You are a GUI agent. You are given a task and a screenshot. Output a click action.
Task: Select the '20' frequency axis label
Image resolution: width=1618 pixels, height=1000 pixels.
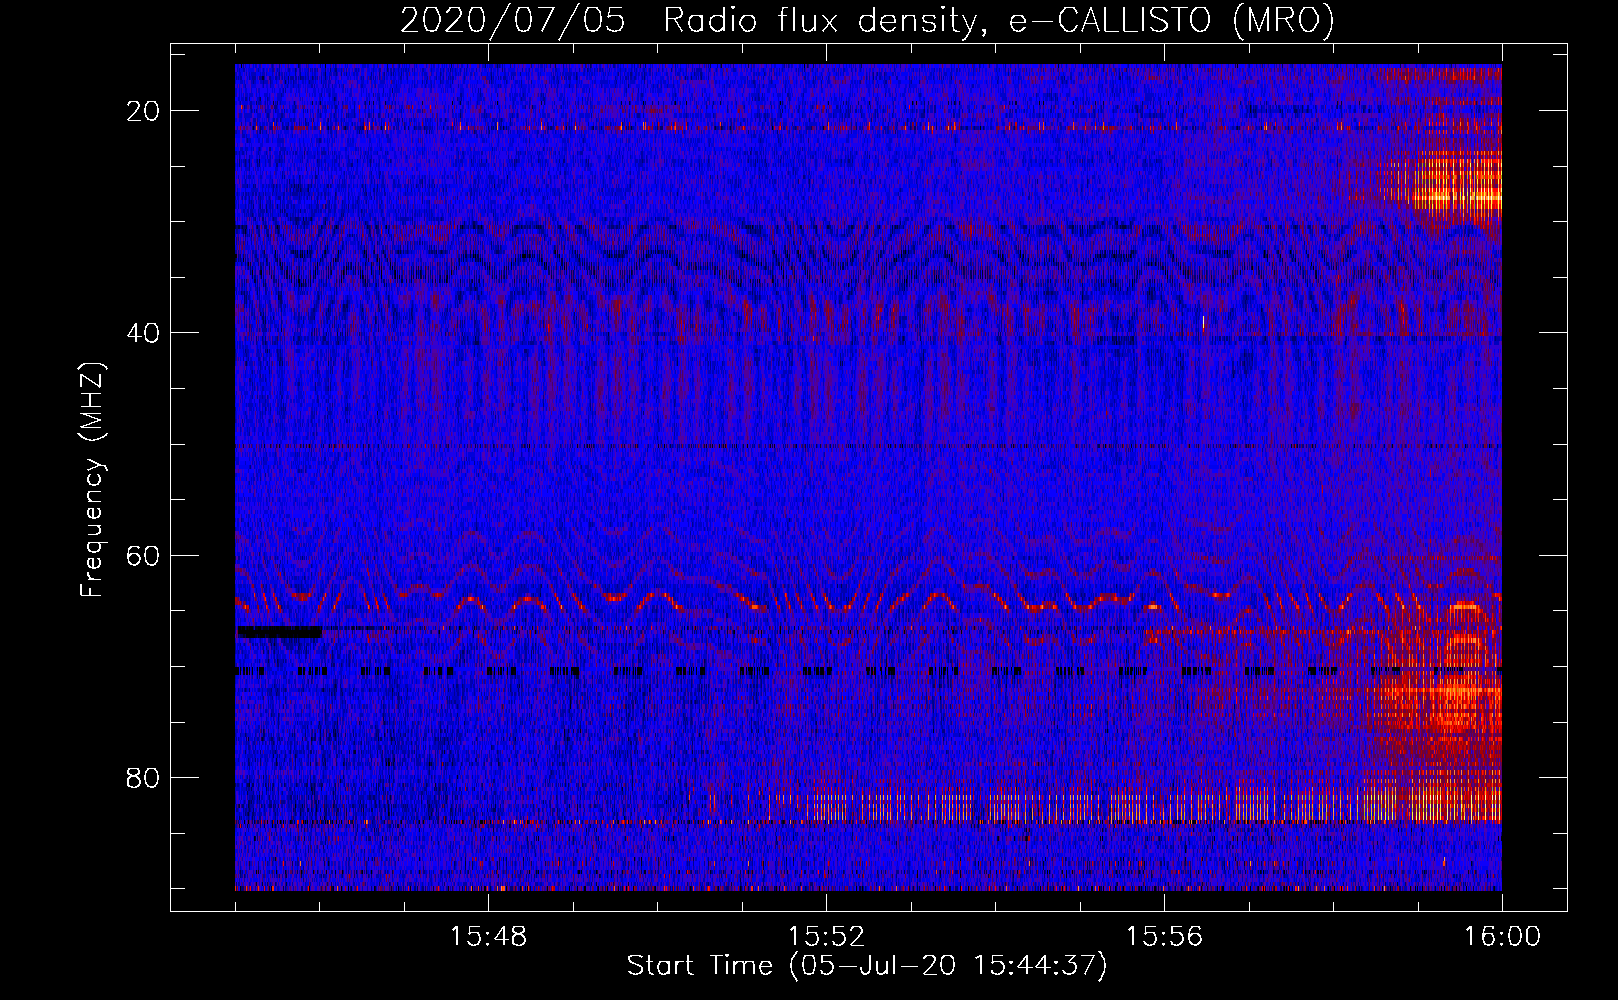pyautogui.click(x=143, y=111)
